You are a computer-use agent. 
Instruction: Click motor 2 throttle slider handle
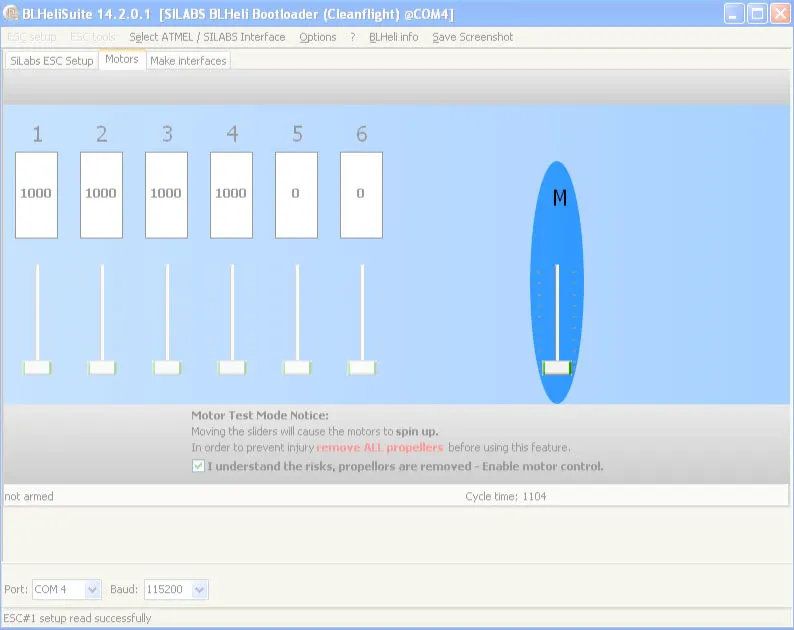coord(102,368)
